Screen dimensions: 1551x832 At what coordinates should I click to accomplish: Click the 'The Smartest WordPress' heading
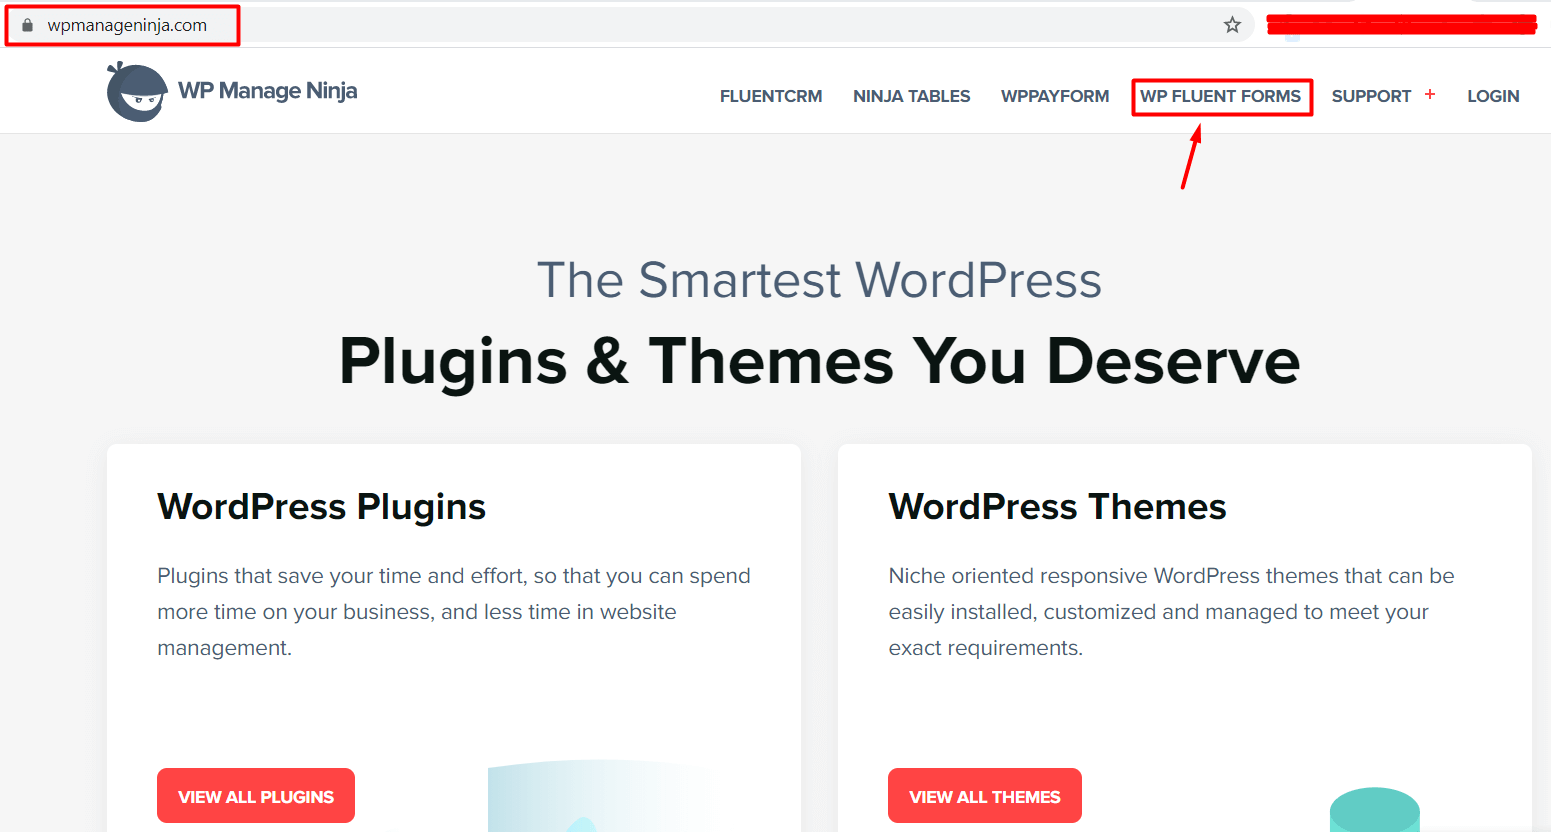coord(819,280)
